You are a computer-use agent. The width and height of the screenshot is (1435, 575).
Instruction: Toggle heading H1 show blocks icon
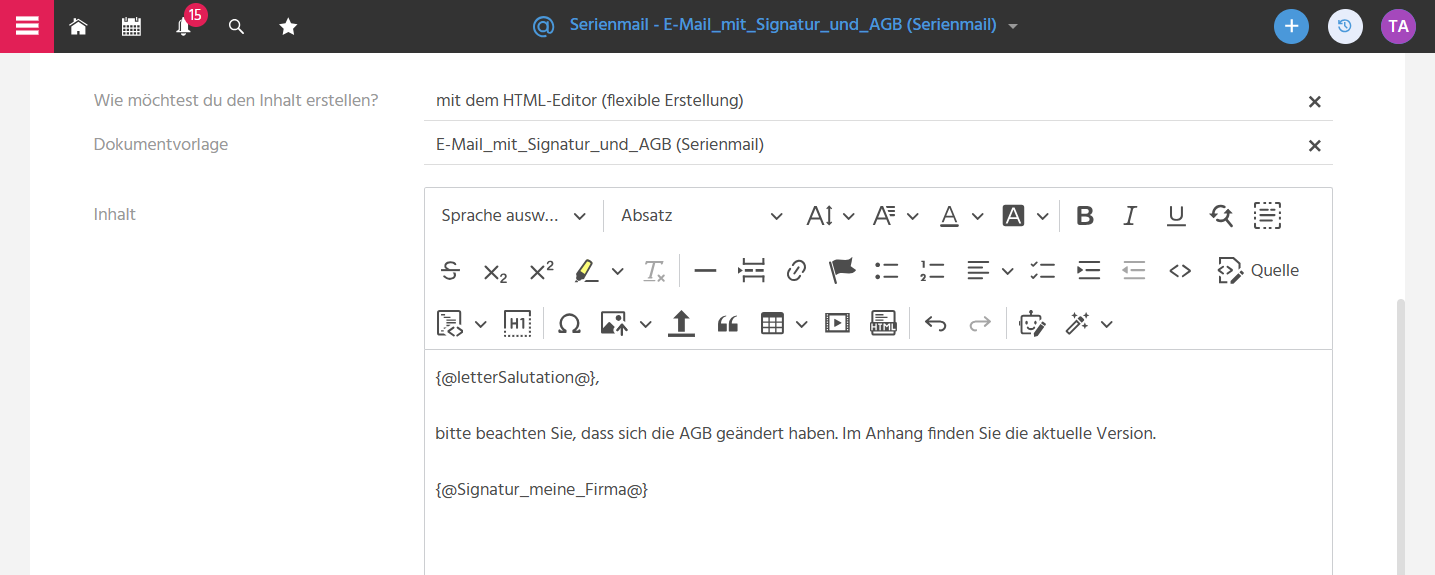517,323
